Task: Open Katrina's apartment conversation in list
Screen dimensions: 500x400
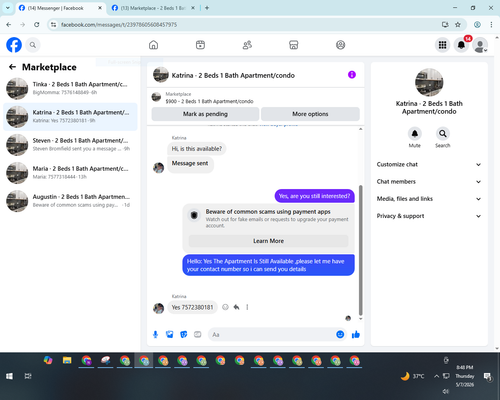Action: [70, 117]
